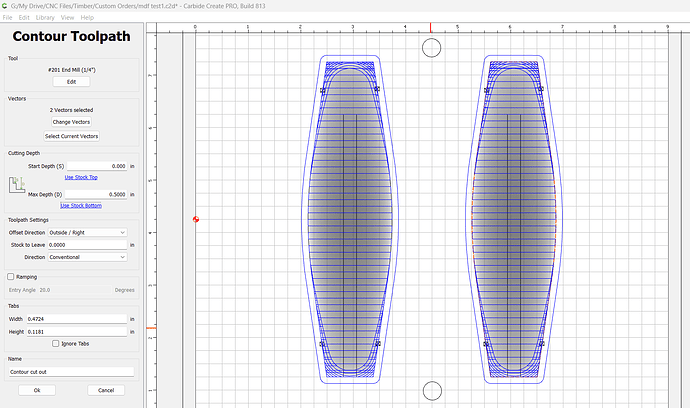
Task: Open the Help menu
Action: coord(87,18)
